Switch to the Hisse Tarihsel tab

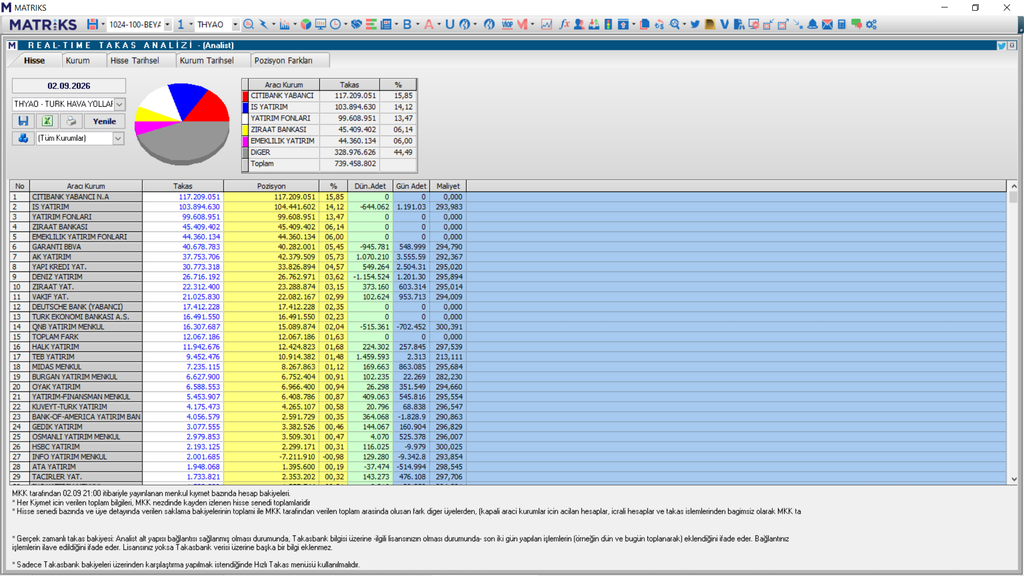[135, 60]
